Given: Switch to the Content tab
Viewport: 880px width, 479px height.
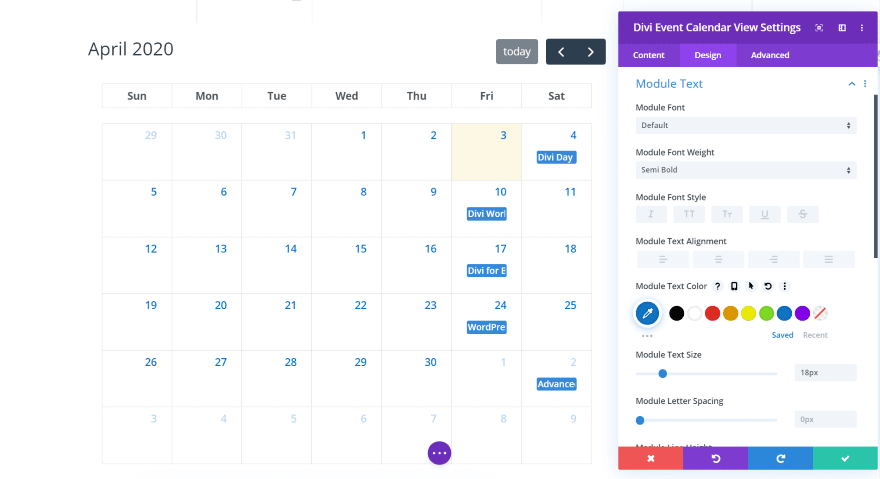Looking at the screenshot, I should [x=649, y=55].
